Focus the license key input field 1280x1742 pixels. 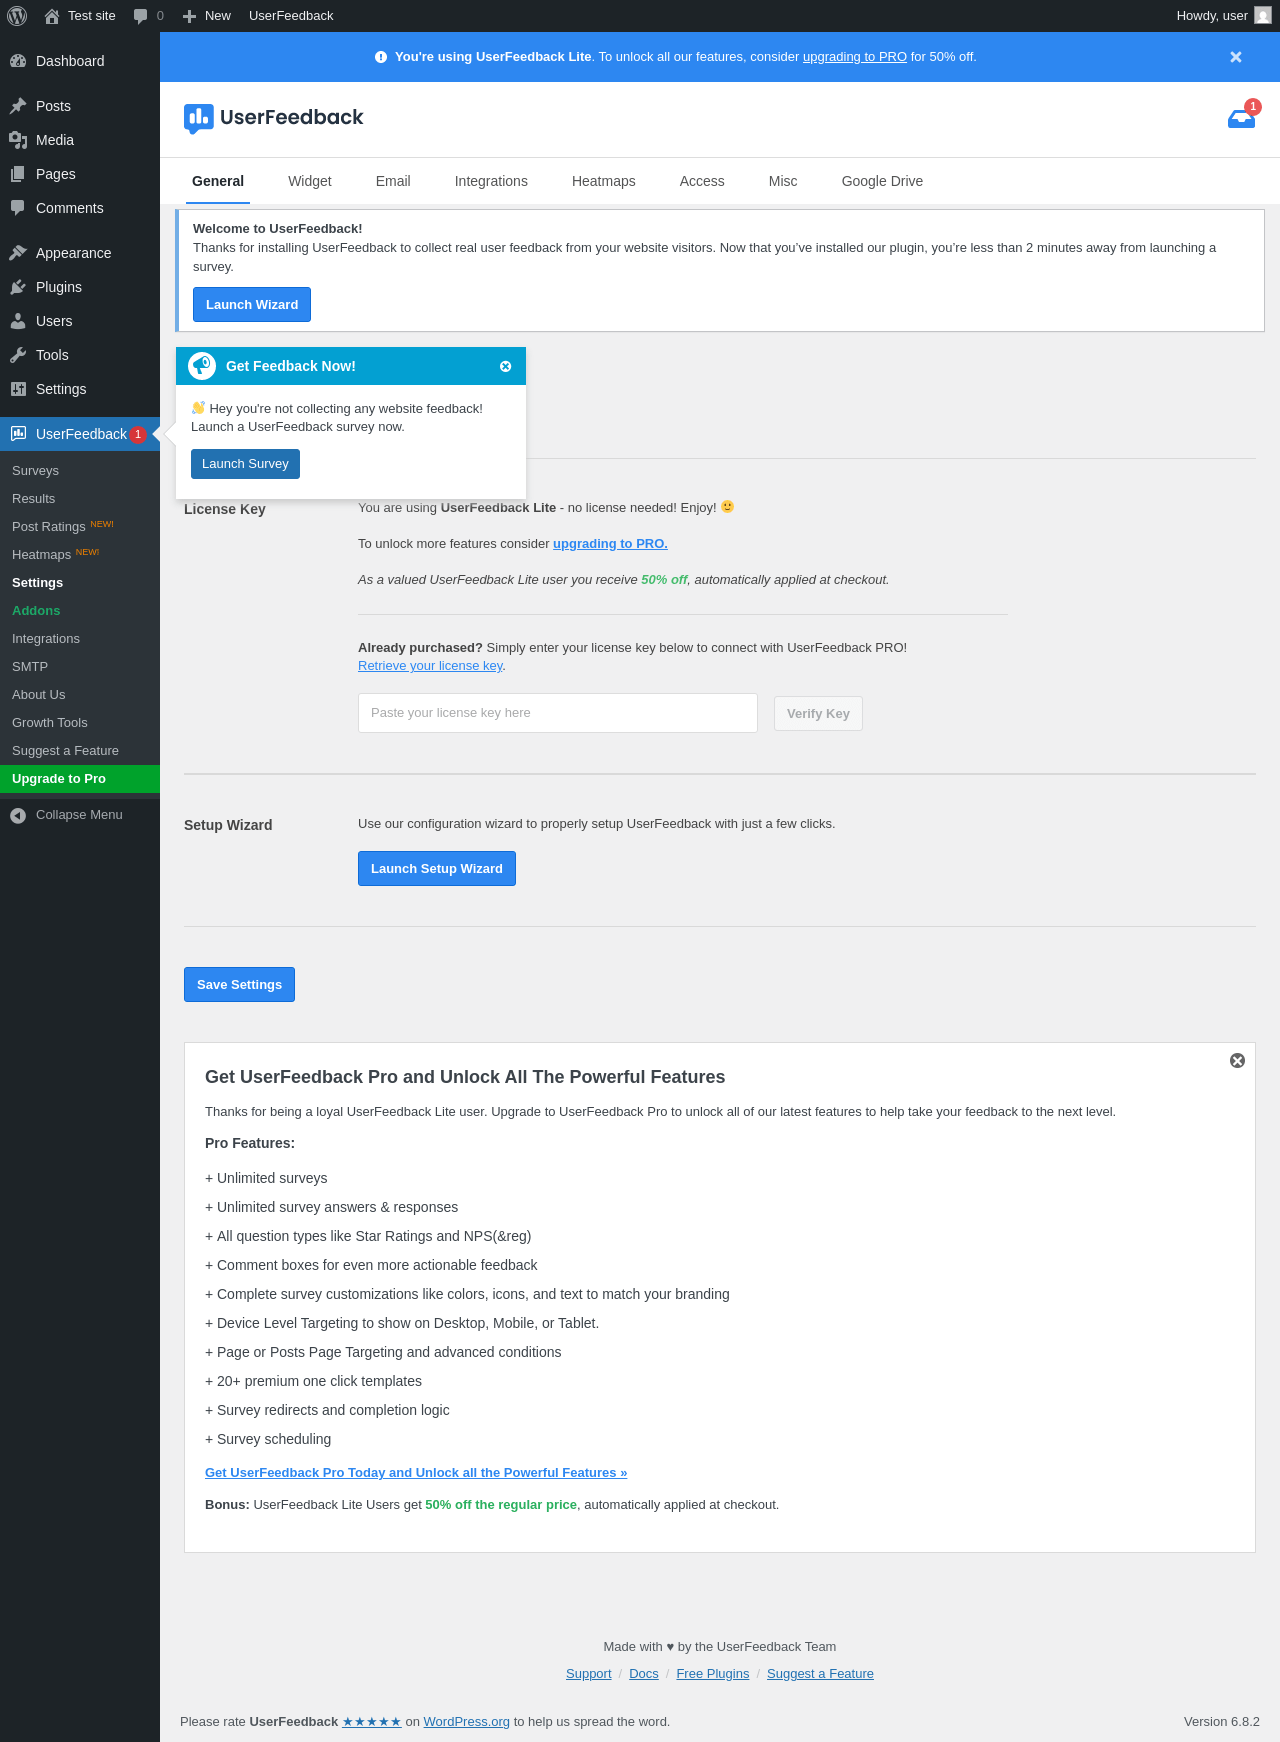click(x=558, y=713)
